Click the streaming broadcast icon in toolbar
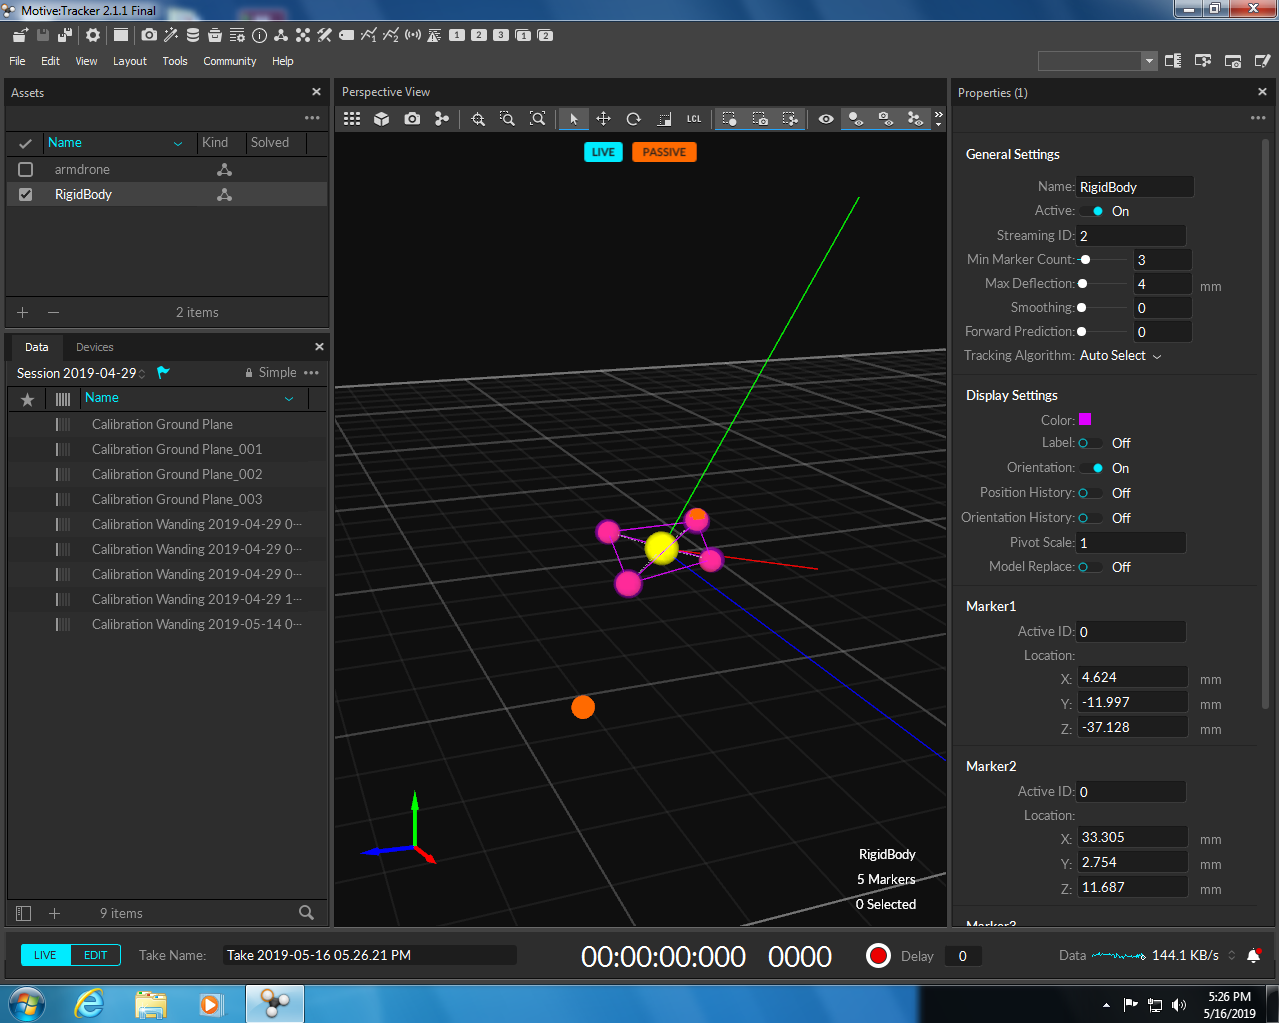The height and width of the screenshot is (1023, 1279). pos(412,35)
